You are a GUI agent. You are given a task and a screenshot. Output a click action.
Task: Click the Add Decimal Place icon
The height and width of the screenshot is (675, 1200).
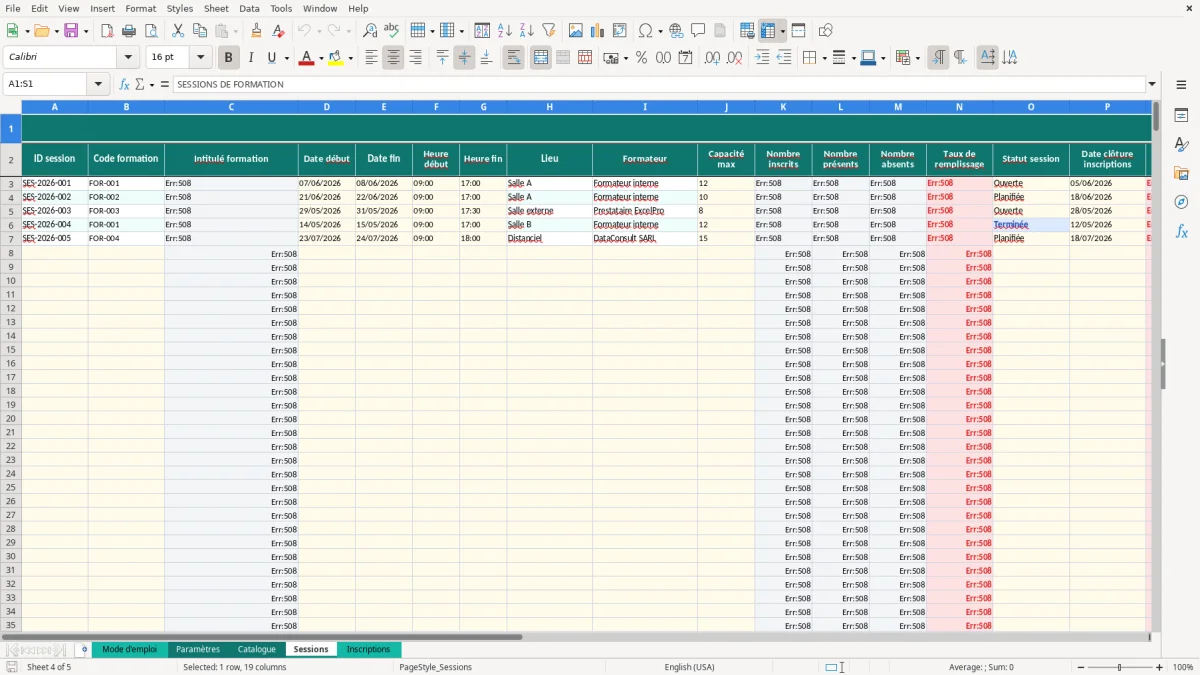point(712,58)
